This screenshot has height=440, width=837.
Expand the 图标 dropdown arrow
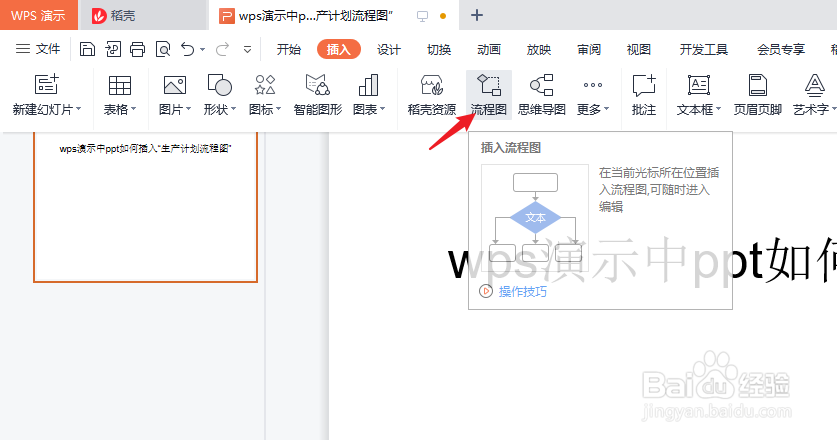[x=279, y=109]
